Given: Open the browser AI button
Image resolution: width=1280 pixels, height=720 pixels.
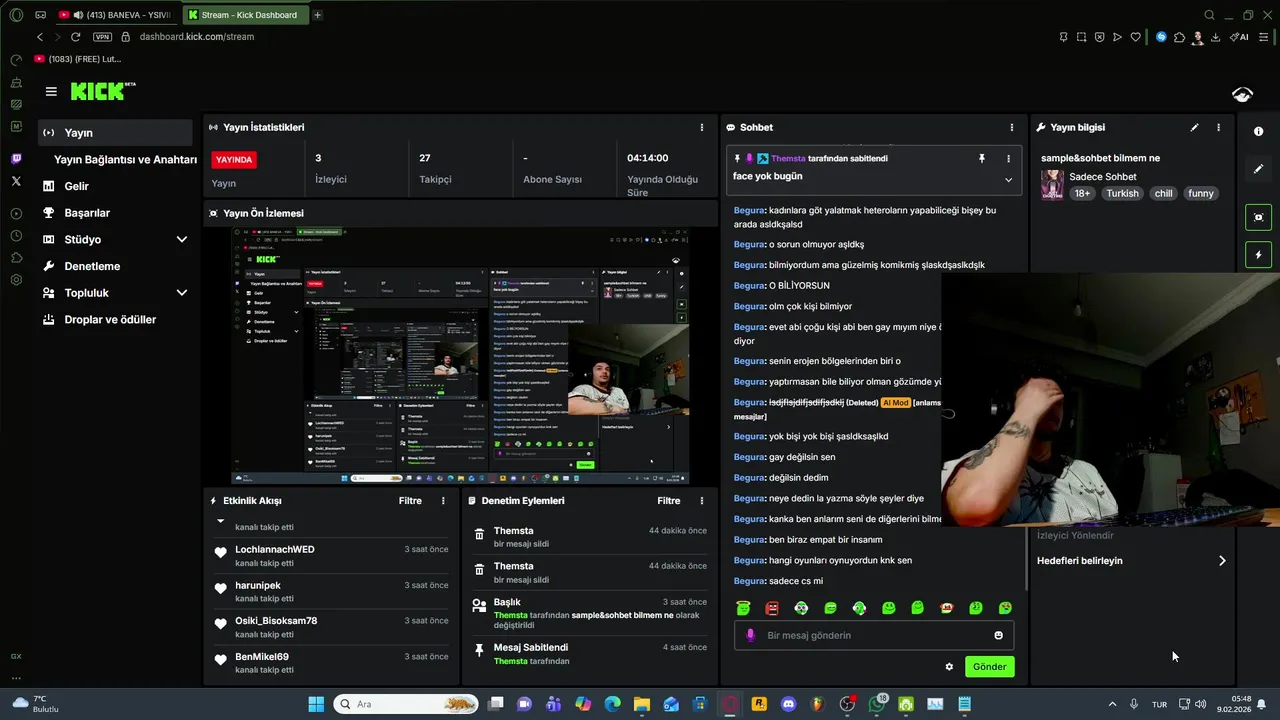Looking at the screenshot, I should (x=1239, y=37).
